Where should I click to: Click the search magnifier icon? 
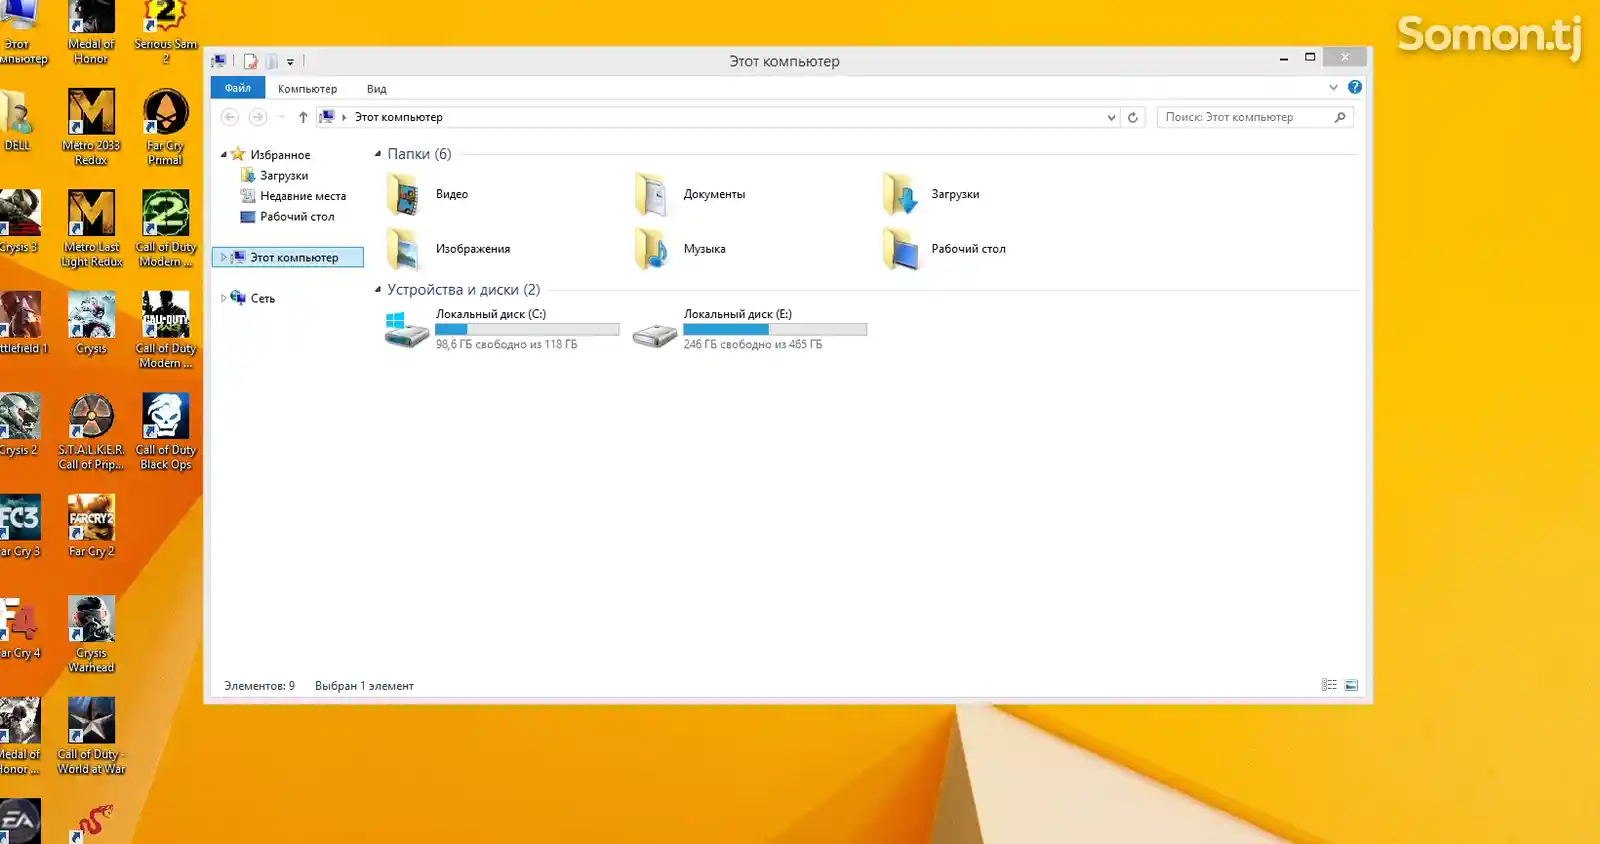(1340, 117)
